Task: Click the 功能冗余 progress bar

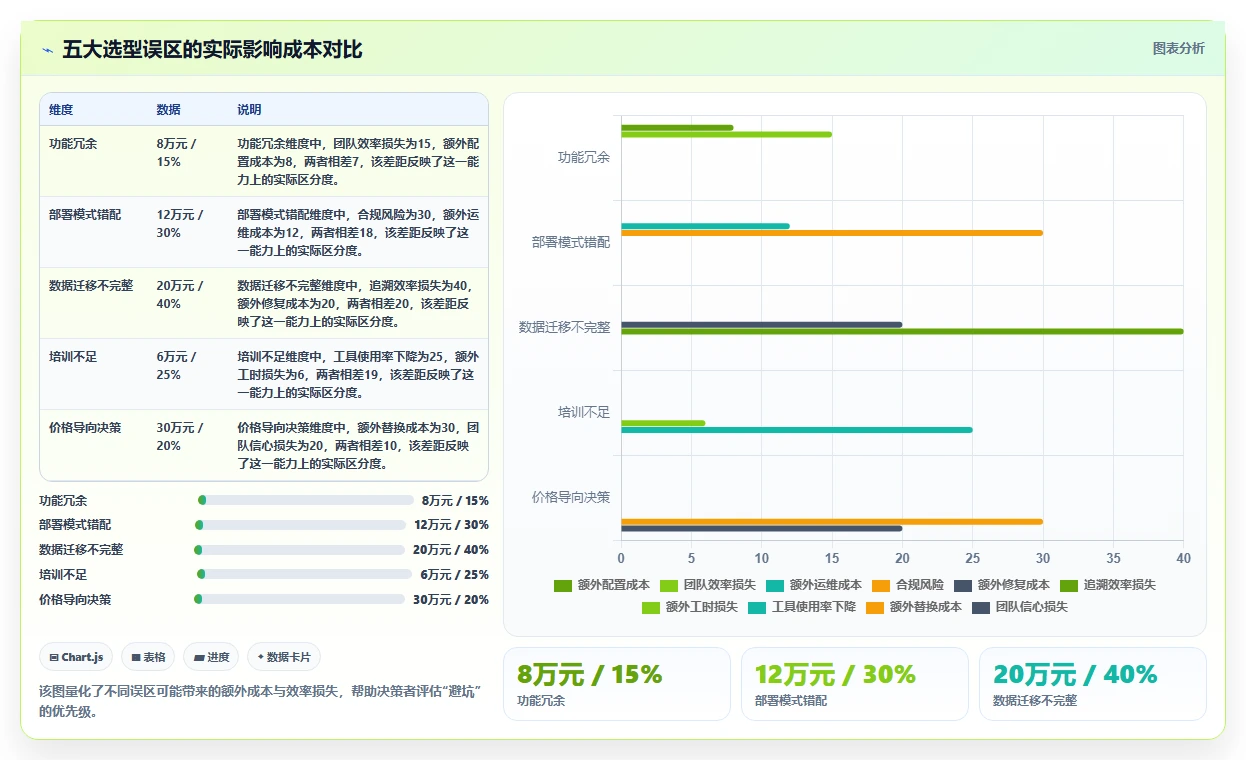Action: click(305, 500)
